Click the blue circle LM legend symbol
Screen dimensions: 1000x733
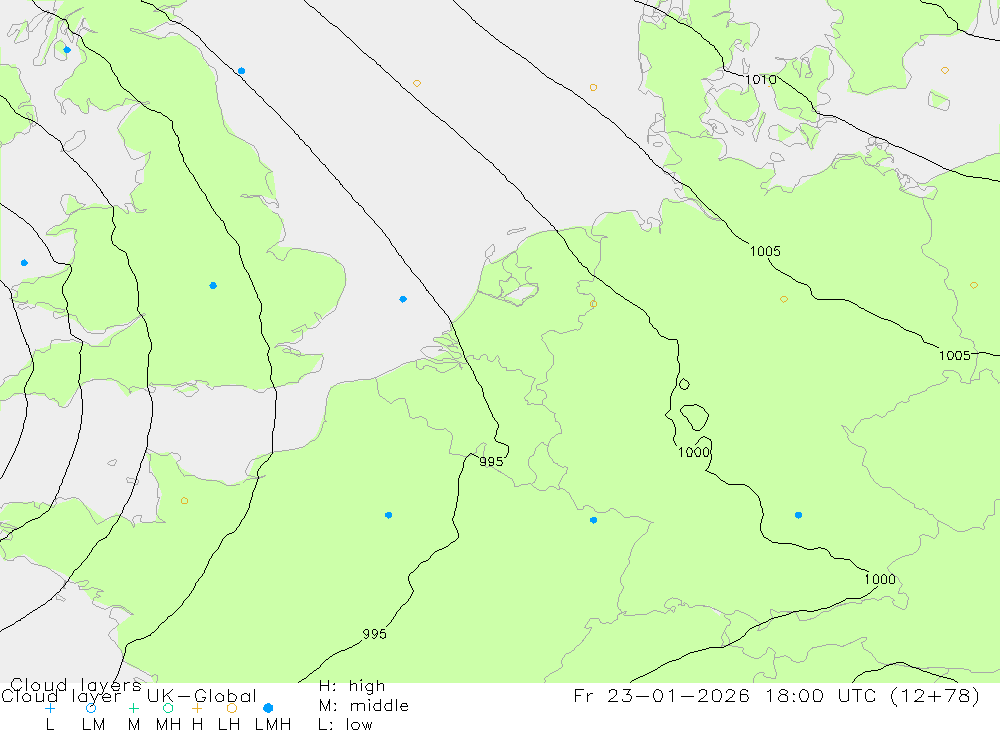point(91,708)
